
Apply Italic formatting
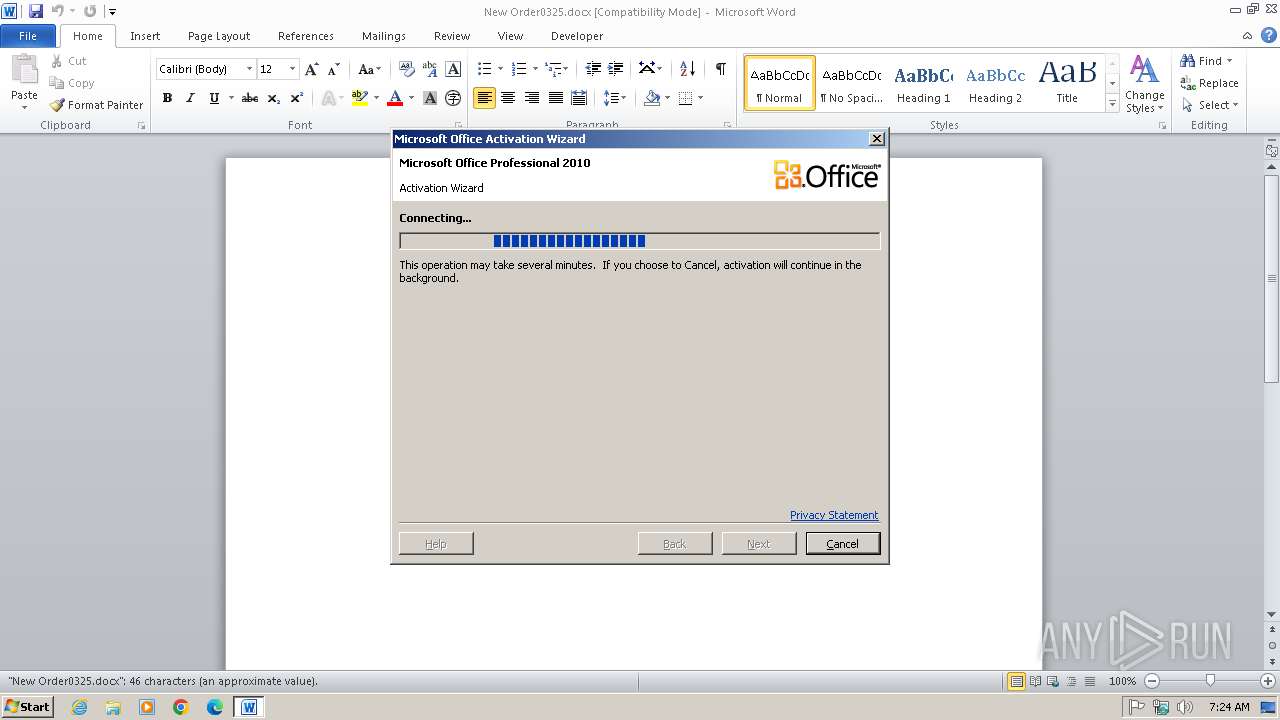pos(190,98)
